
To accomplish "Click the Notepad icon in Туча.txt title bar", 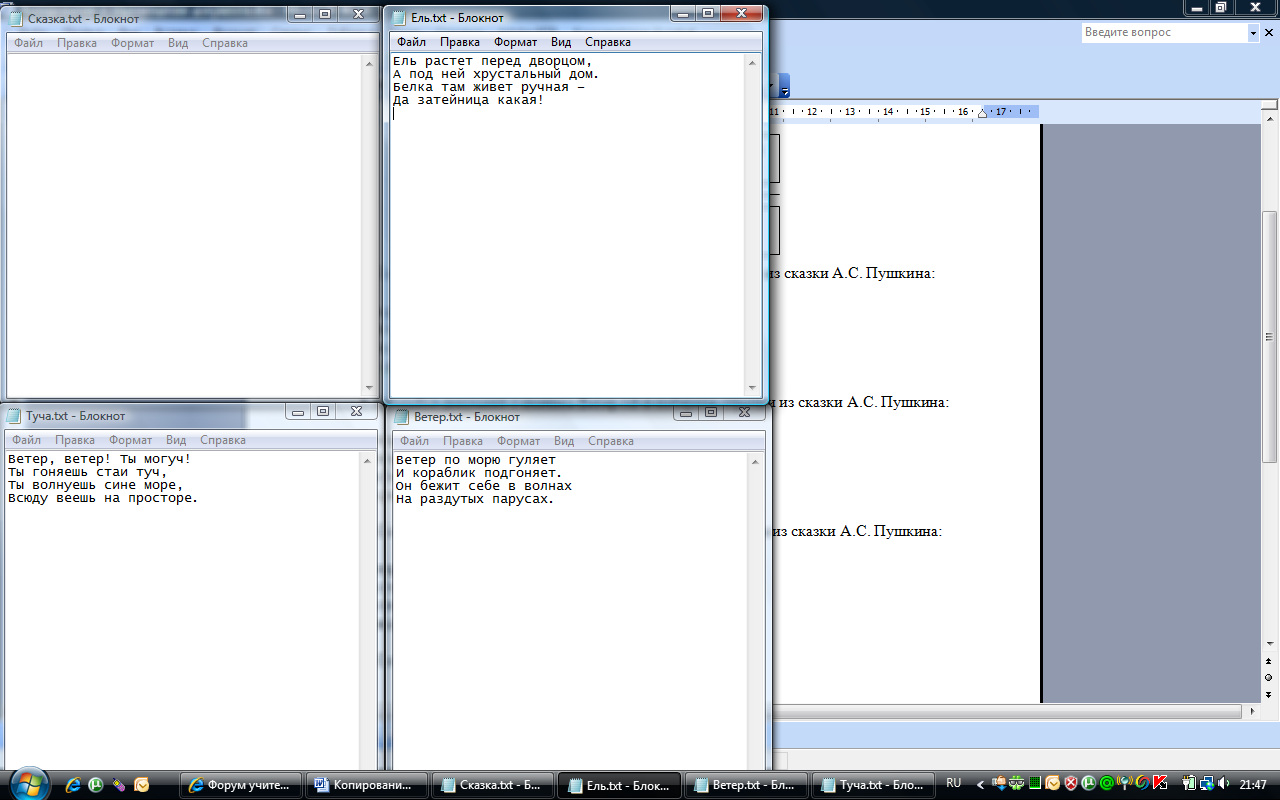I will click(14, 416).
